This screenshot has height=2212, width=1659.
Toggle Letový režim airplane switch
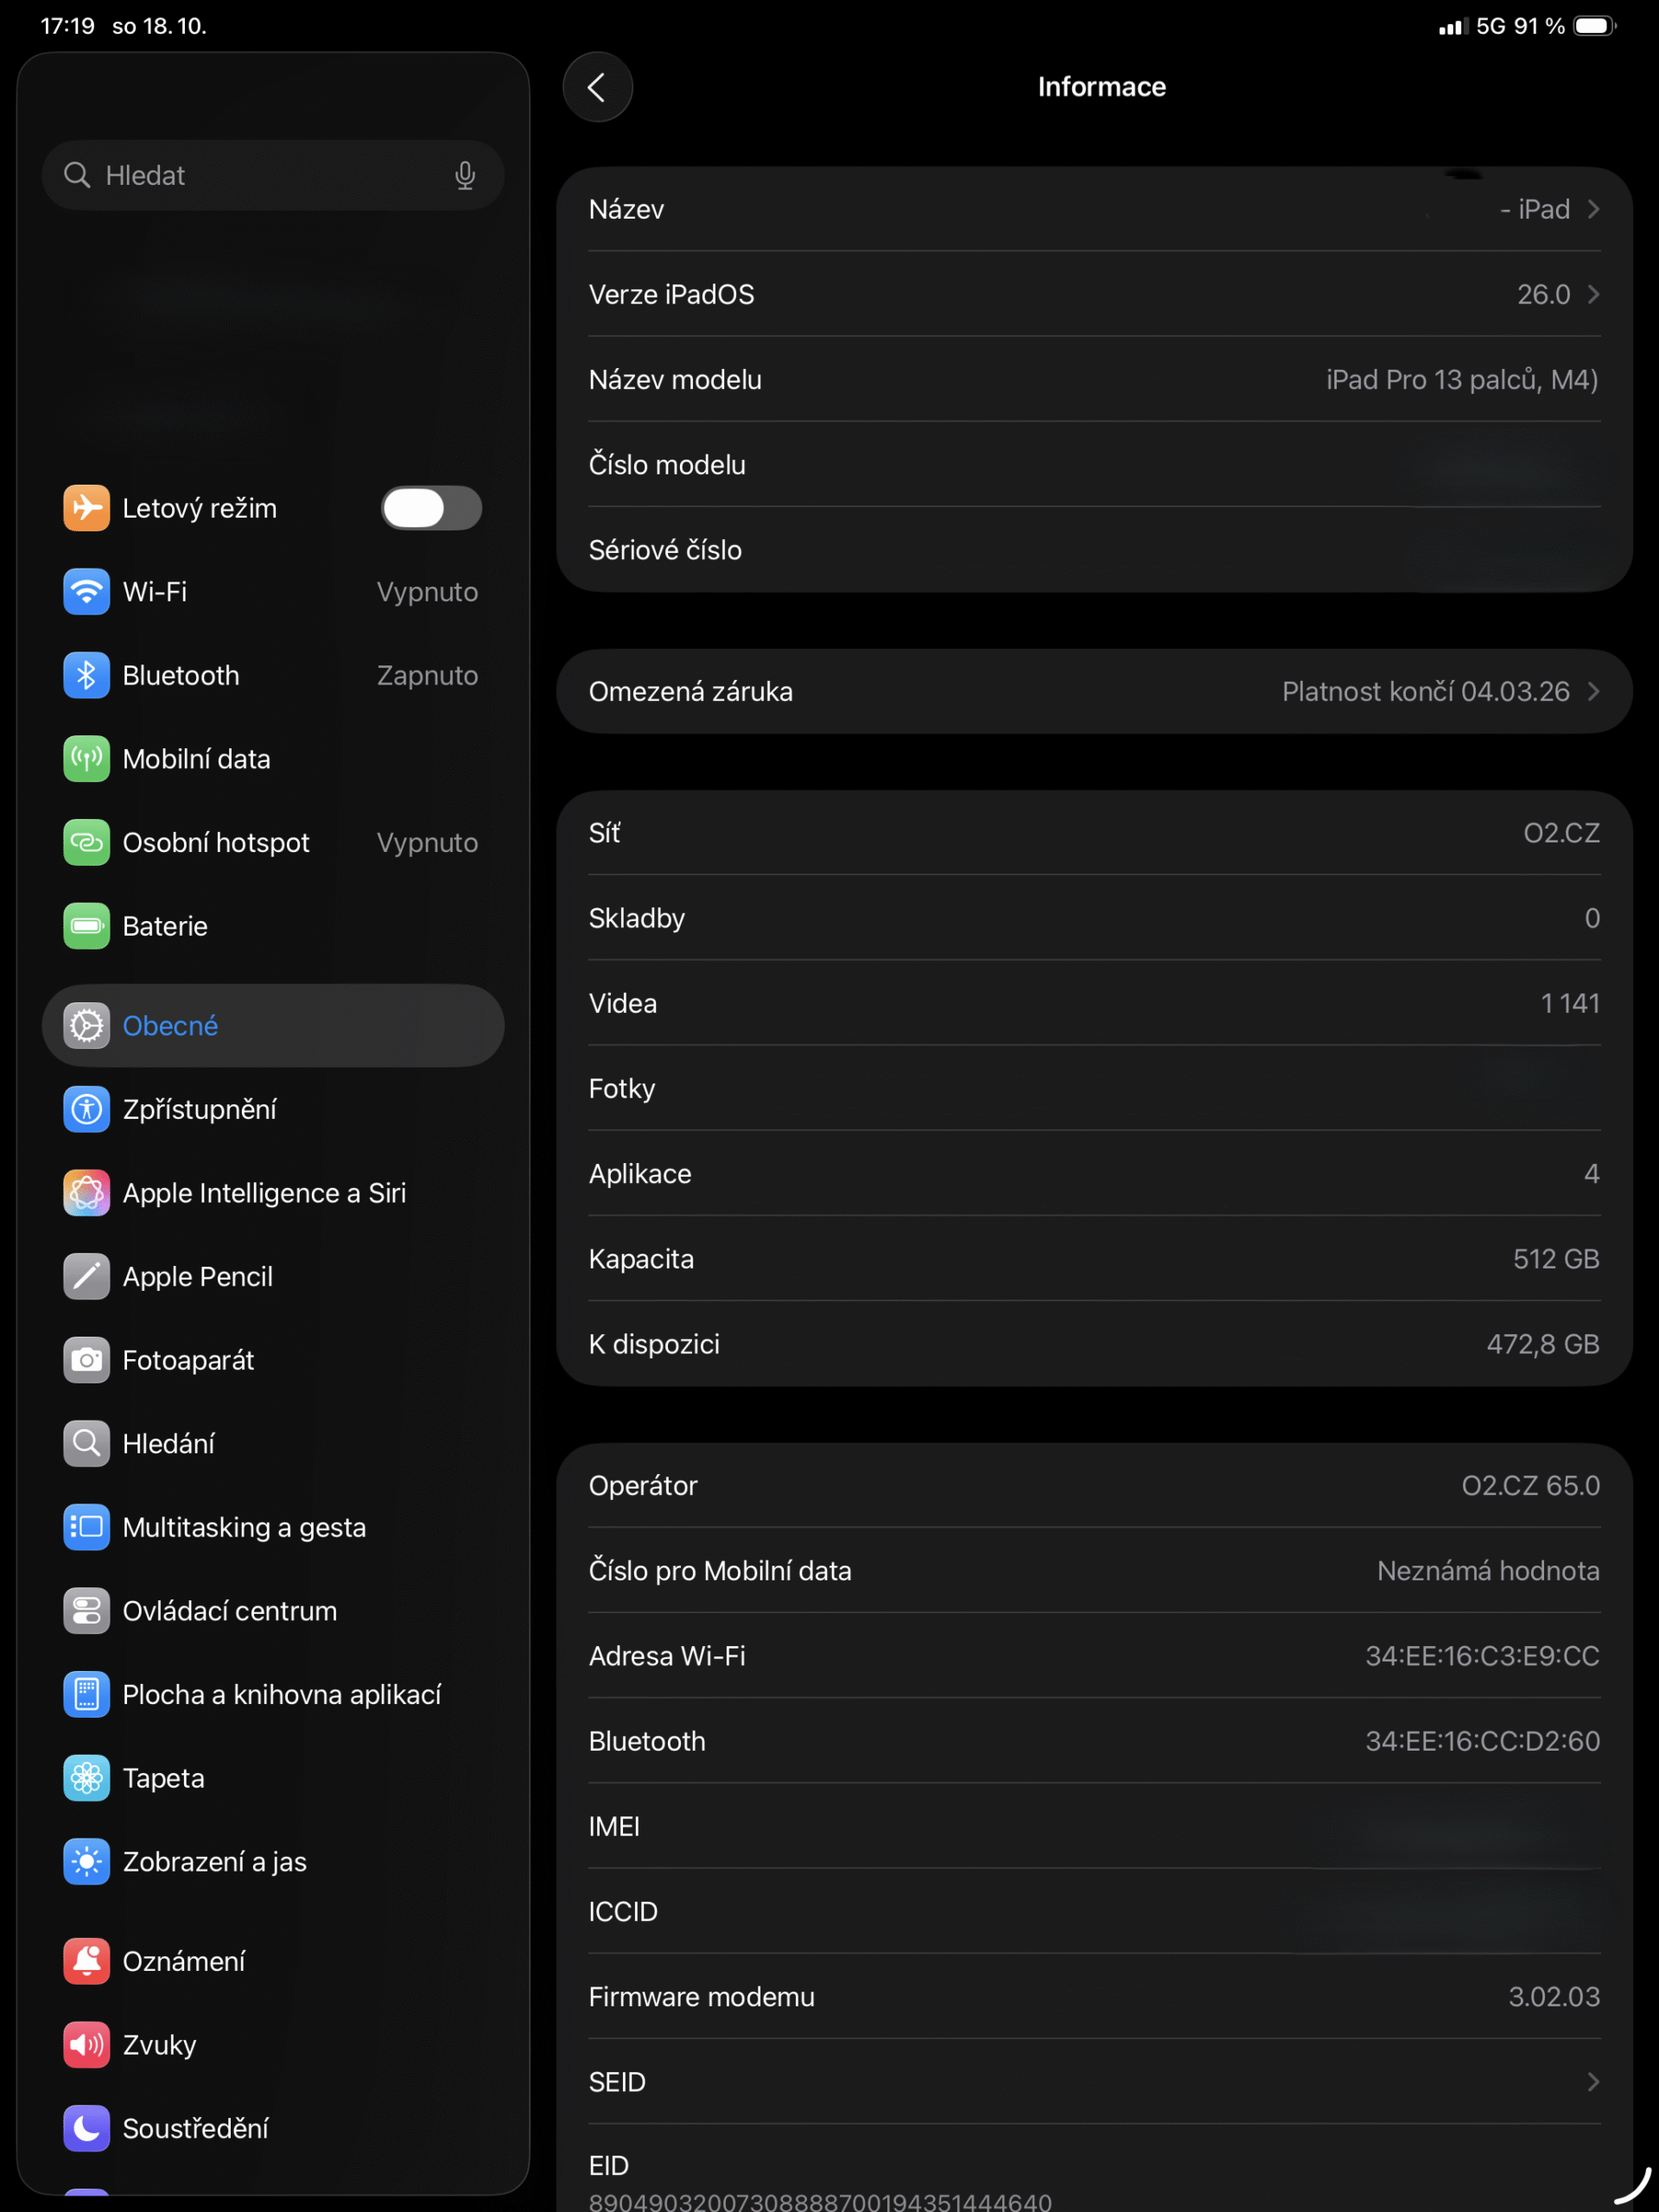(431, 508)
